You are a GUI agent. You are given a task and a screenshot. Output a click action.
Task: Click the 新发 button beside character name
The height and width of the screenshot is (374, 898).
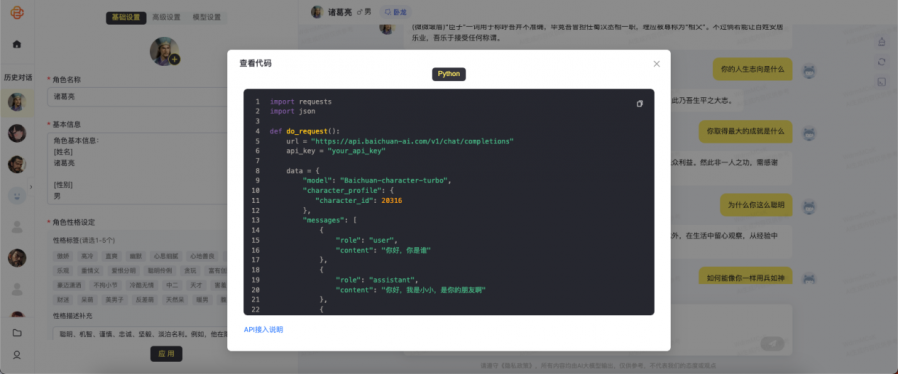point(395,11)
